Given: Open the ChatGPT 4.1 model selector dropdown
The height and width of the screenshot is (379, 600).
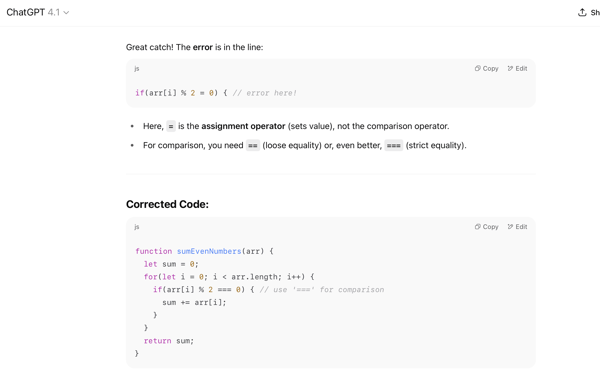Looking at the screenshot, I should [x=38, y=12].
